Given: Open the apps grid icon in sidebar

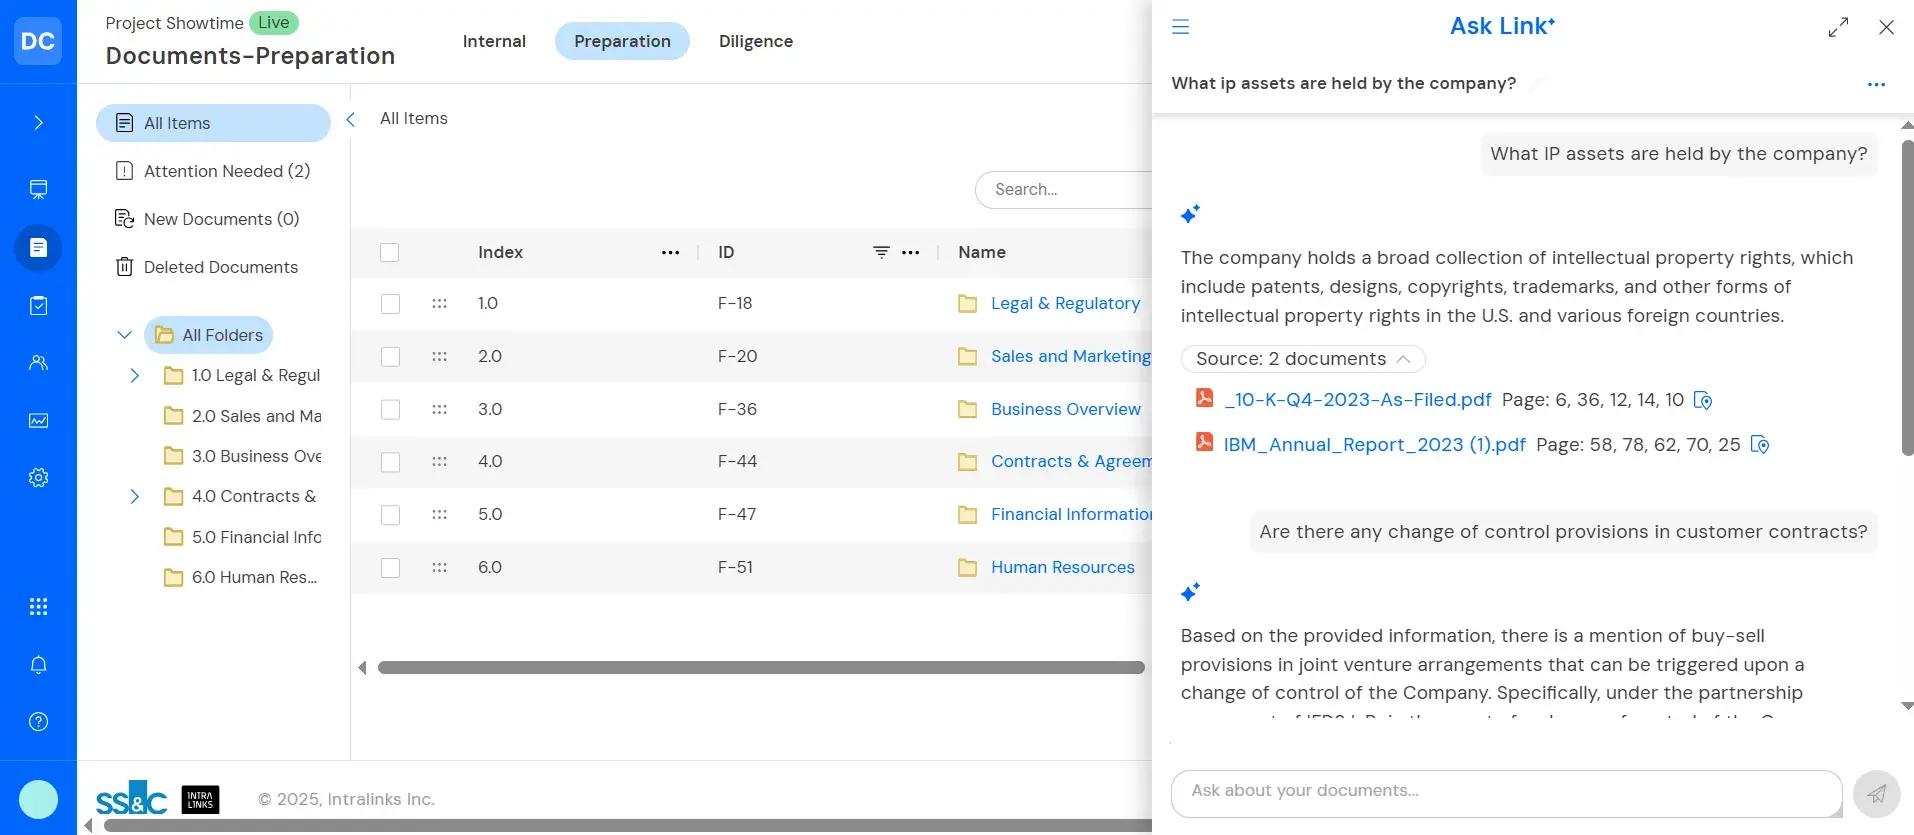Looking at the screenshot, I should coord(38,607).
